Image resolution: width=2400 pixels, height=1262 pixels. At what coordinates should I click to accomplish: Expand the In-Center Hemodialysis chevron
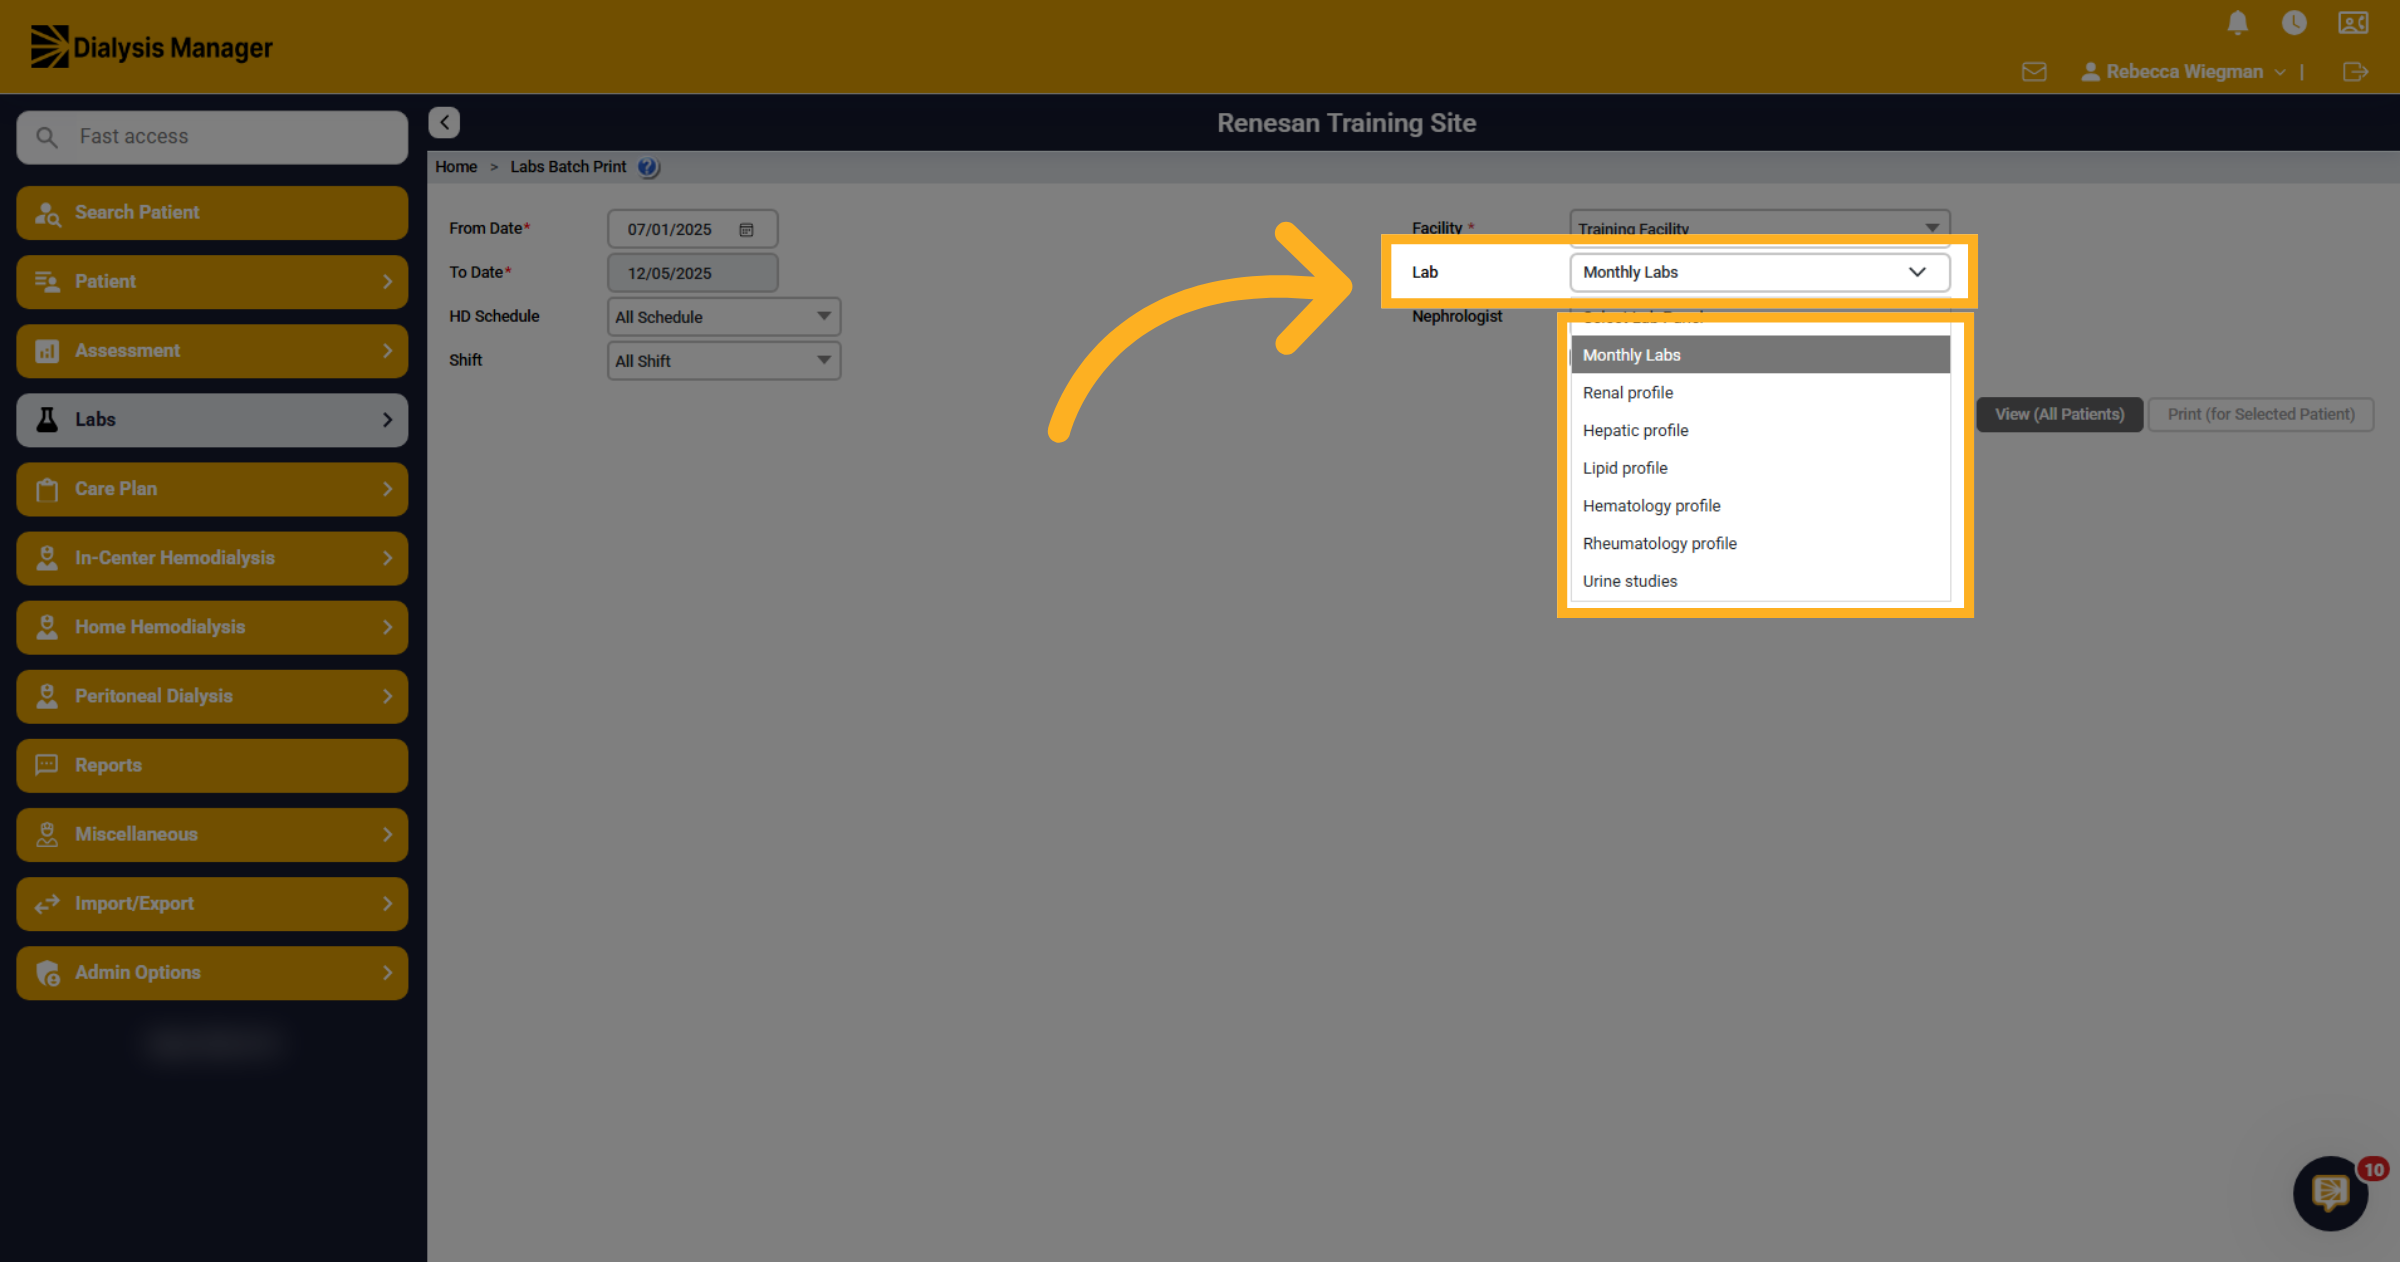coord(388,558)
